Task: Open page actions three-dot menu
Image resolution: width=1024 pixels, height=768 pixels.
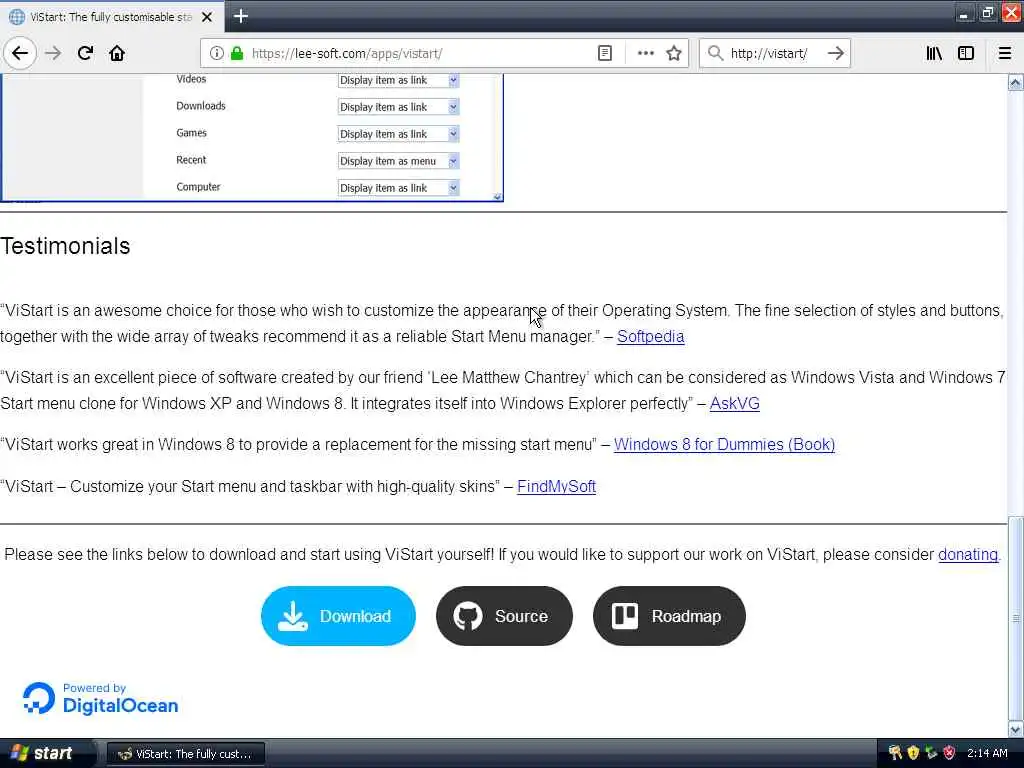Action: (x=645, y=53)
